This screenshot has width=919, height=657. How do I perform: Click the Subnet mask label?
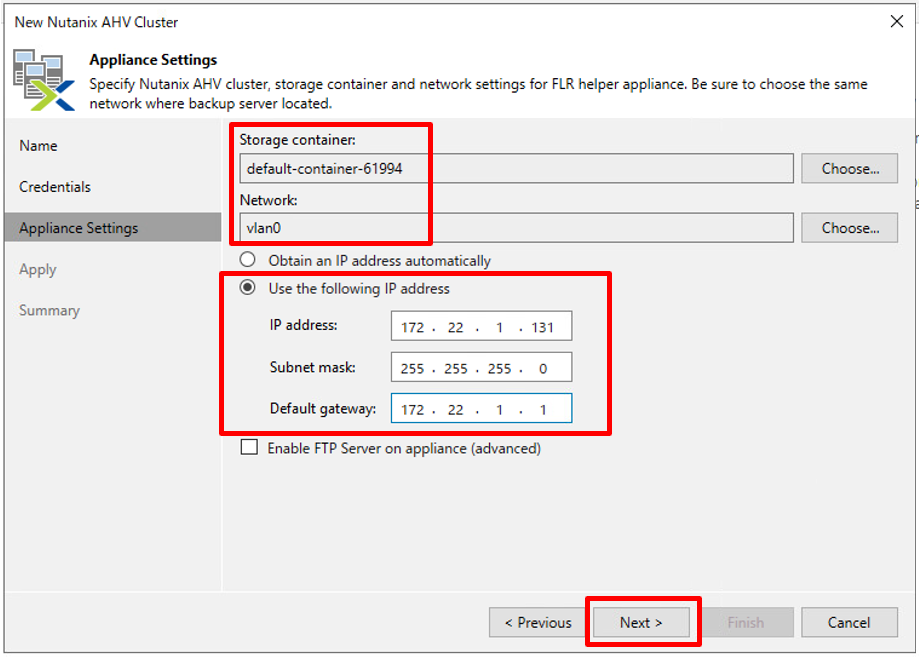312,367
